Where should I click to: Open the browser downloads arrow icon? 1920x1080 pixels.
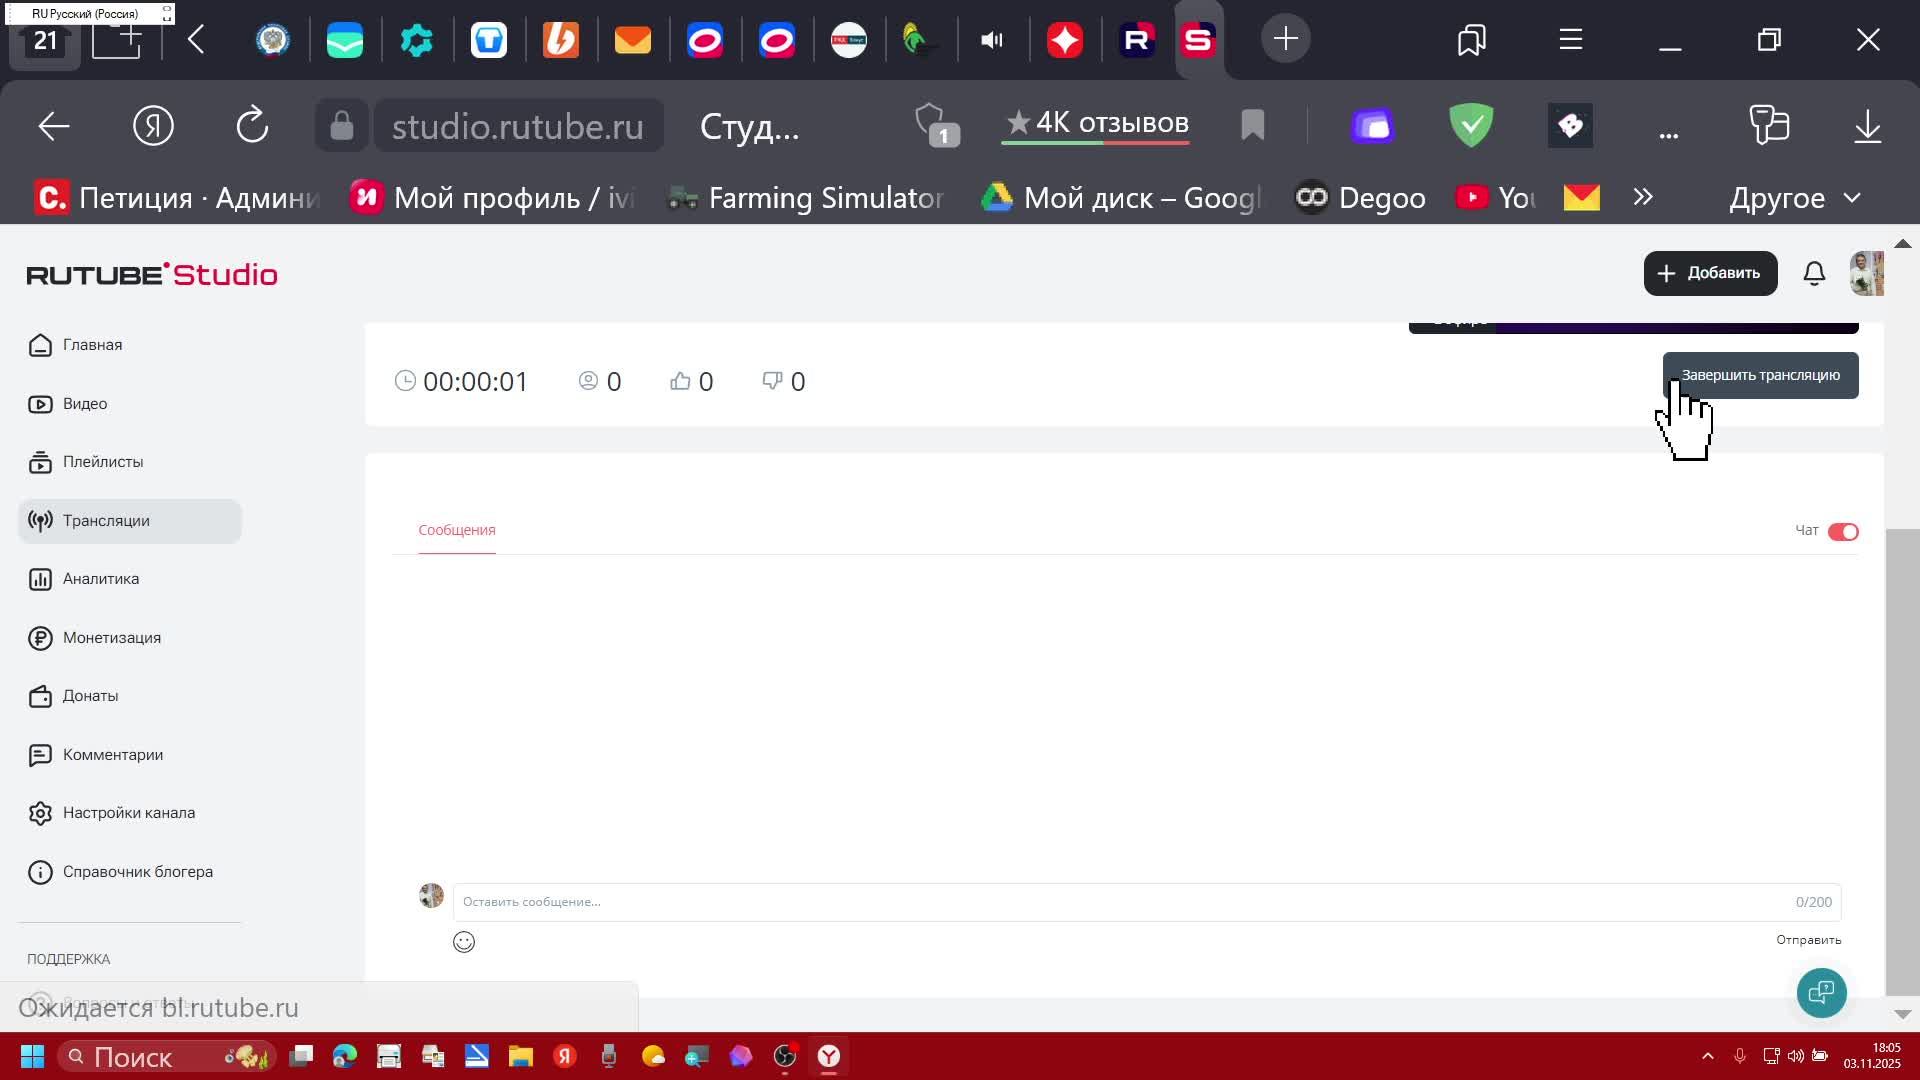1867,126
